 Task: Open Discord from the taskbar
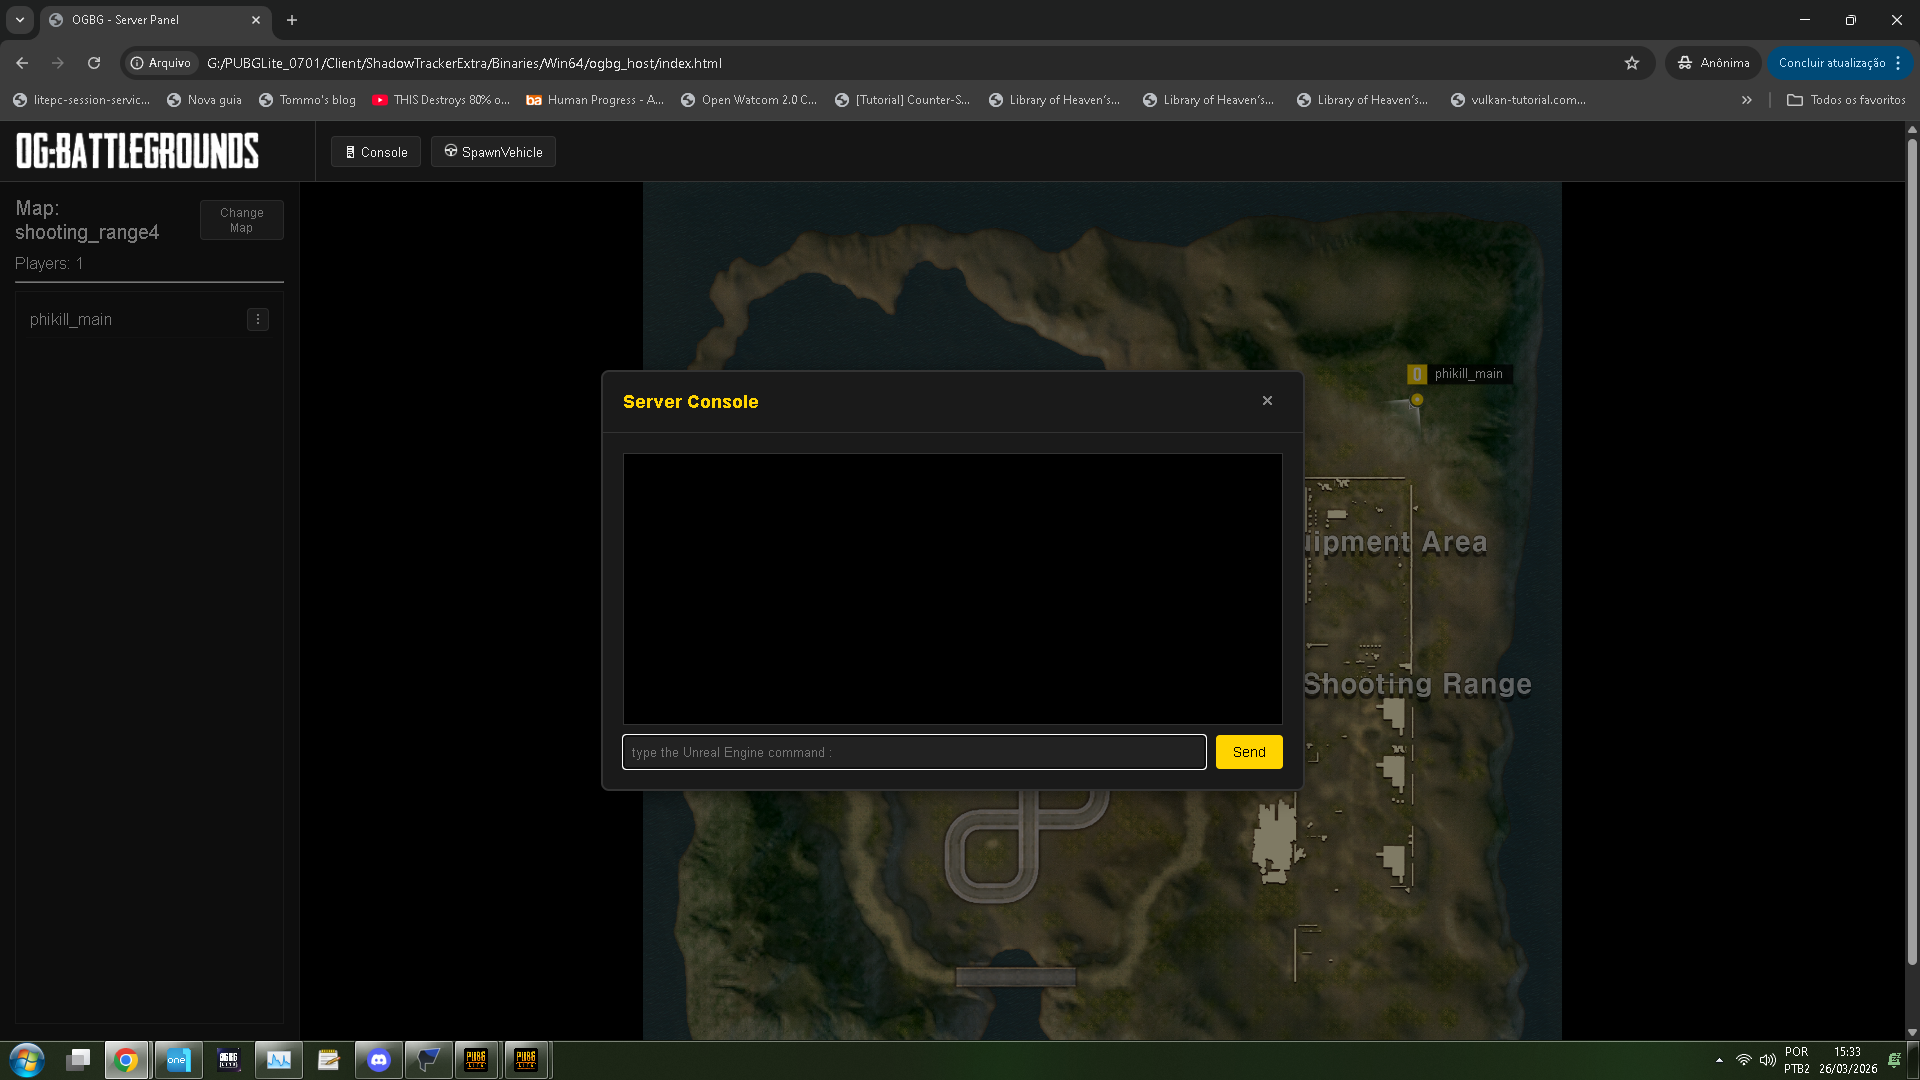(x=378, y=1060)
